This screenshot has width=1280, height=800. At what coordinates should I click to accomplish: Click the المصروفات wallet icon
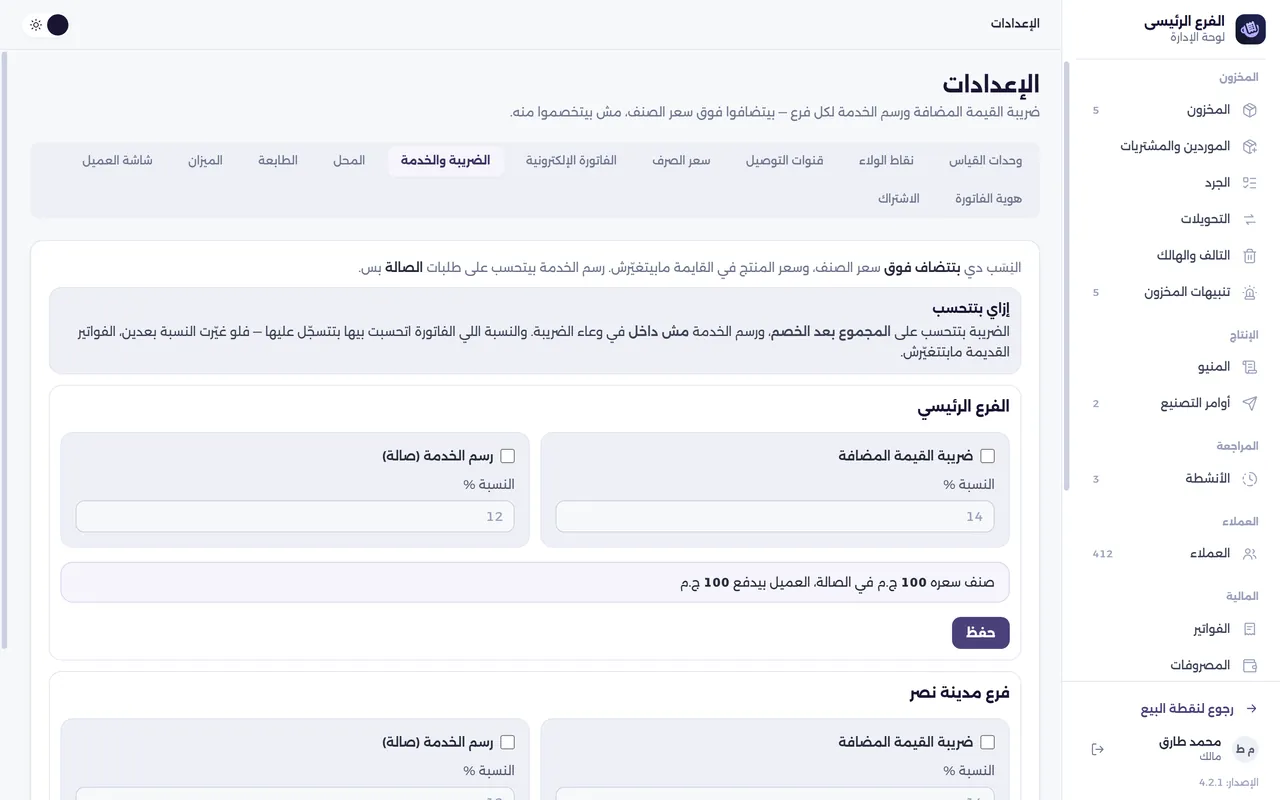(1249, 665)
